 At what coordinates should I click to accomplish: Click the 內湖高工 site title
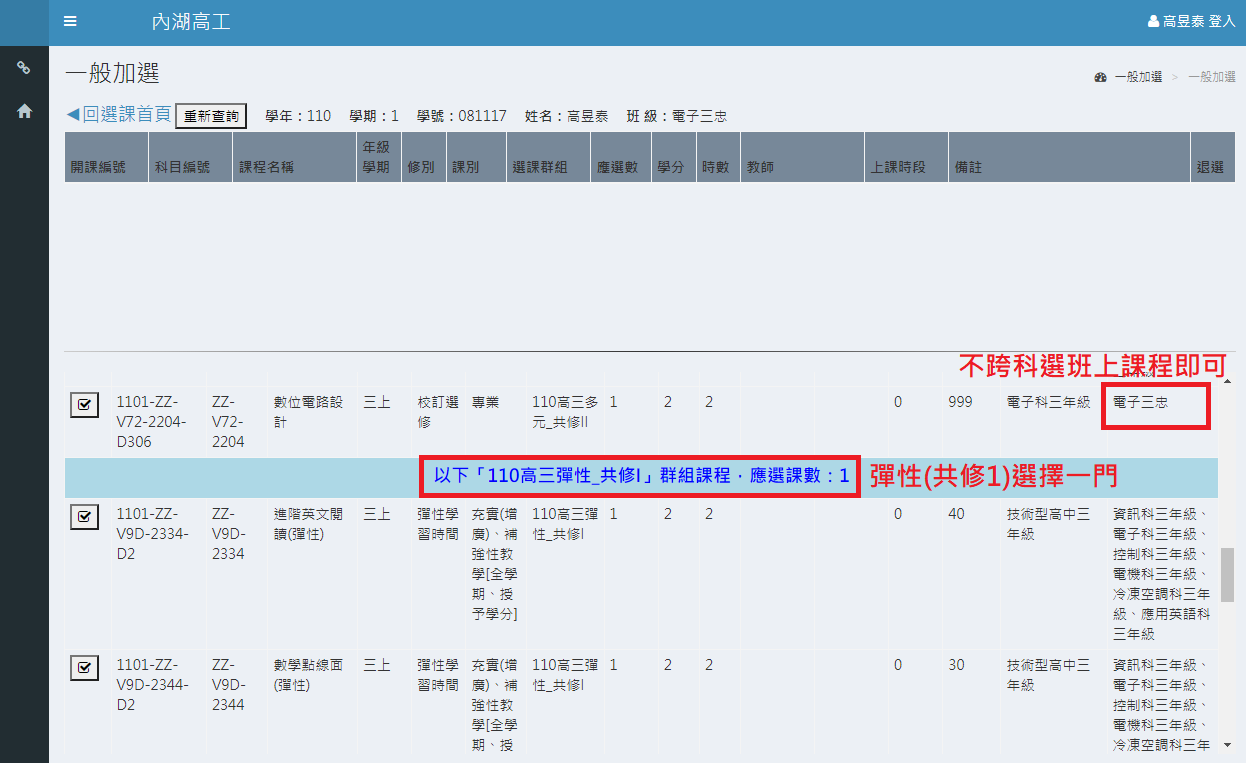[190, 22]
